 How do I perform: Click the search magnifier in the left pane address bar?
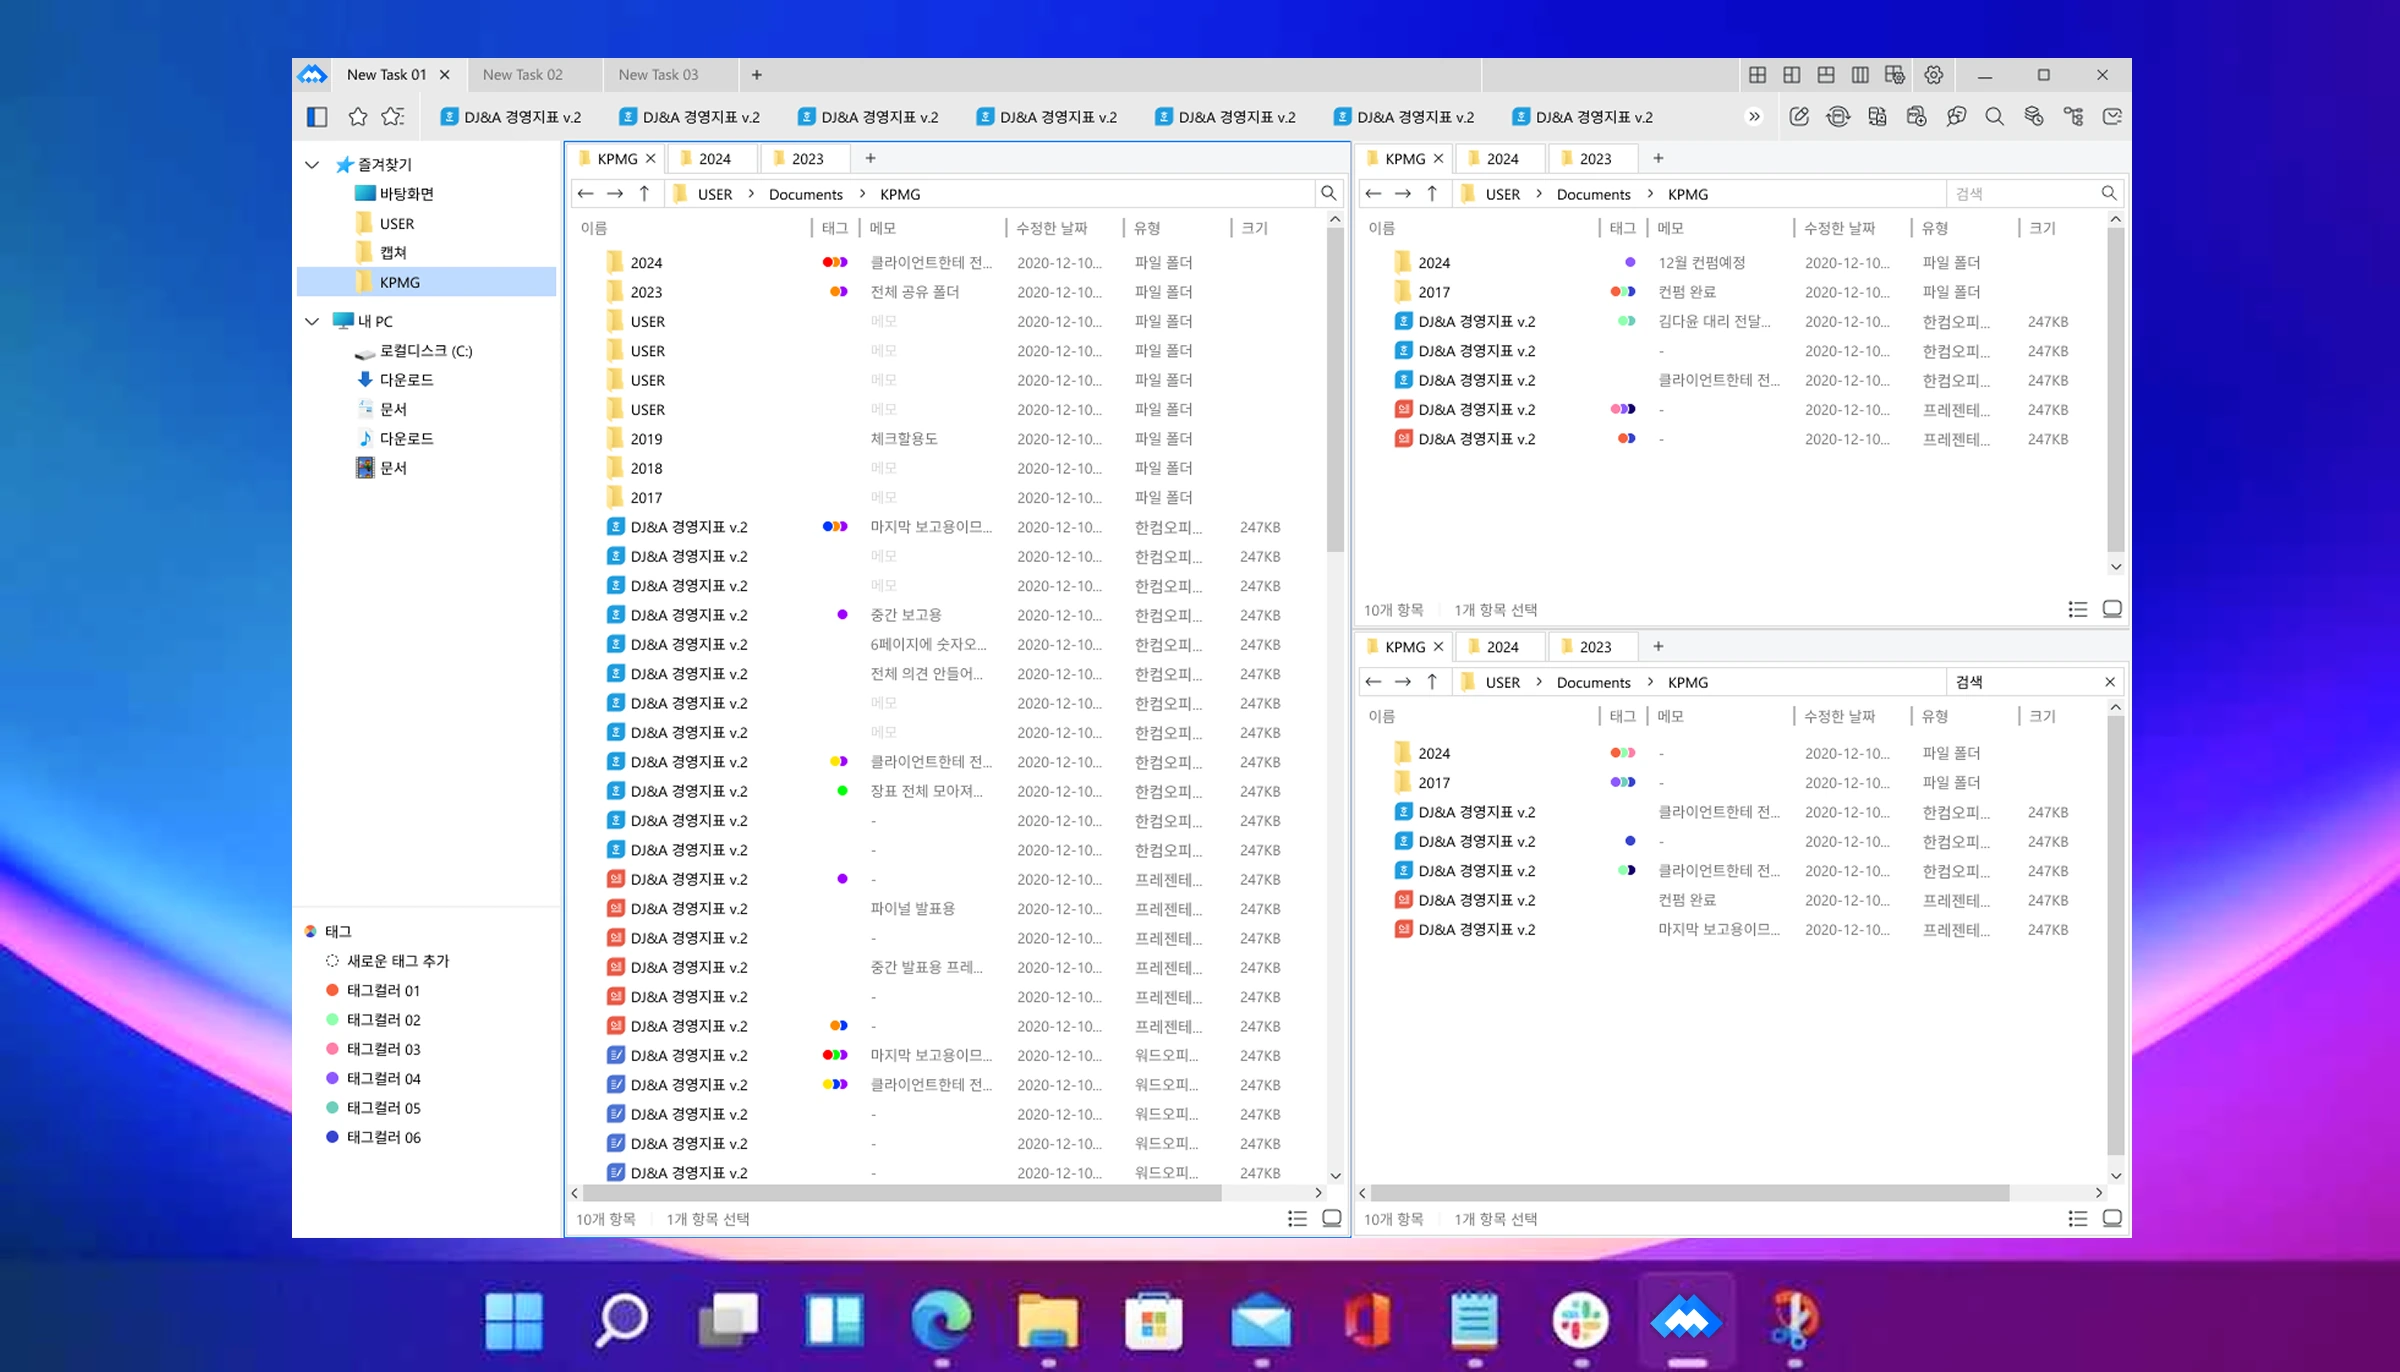pyautogui.click(x=1328, y=194)
